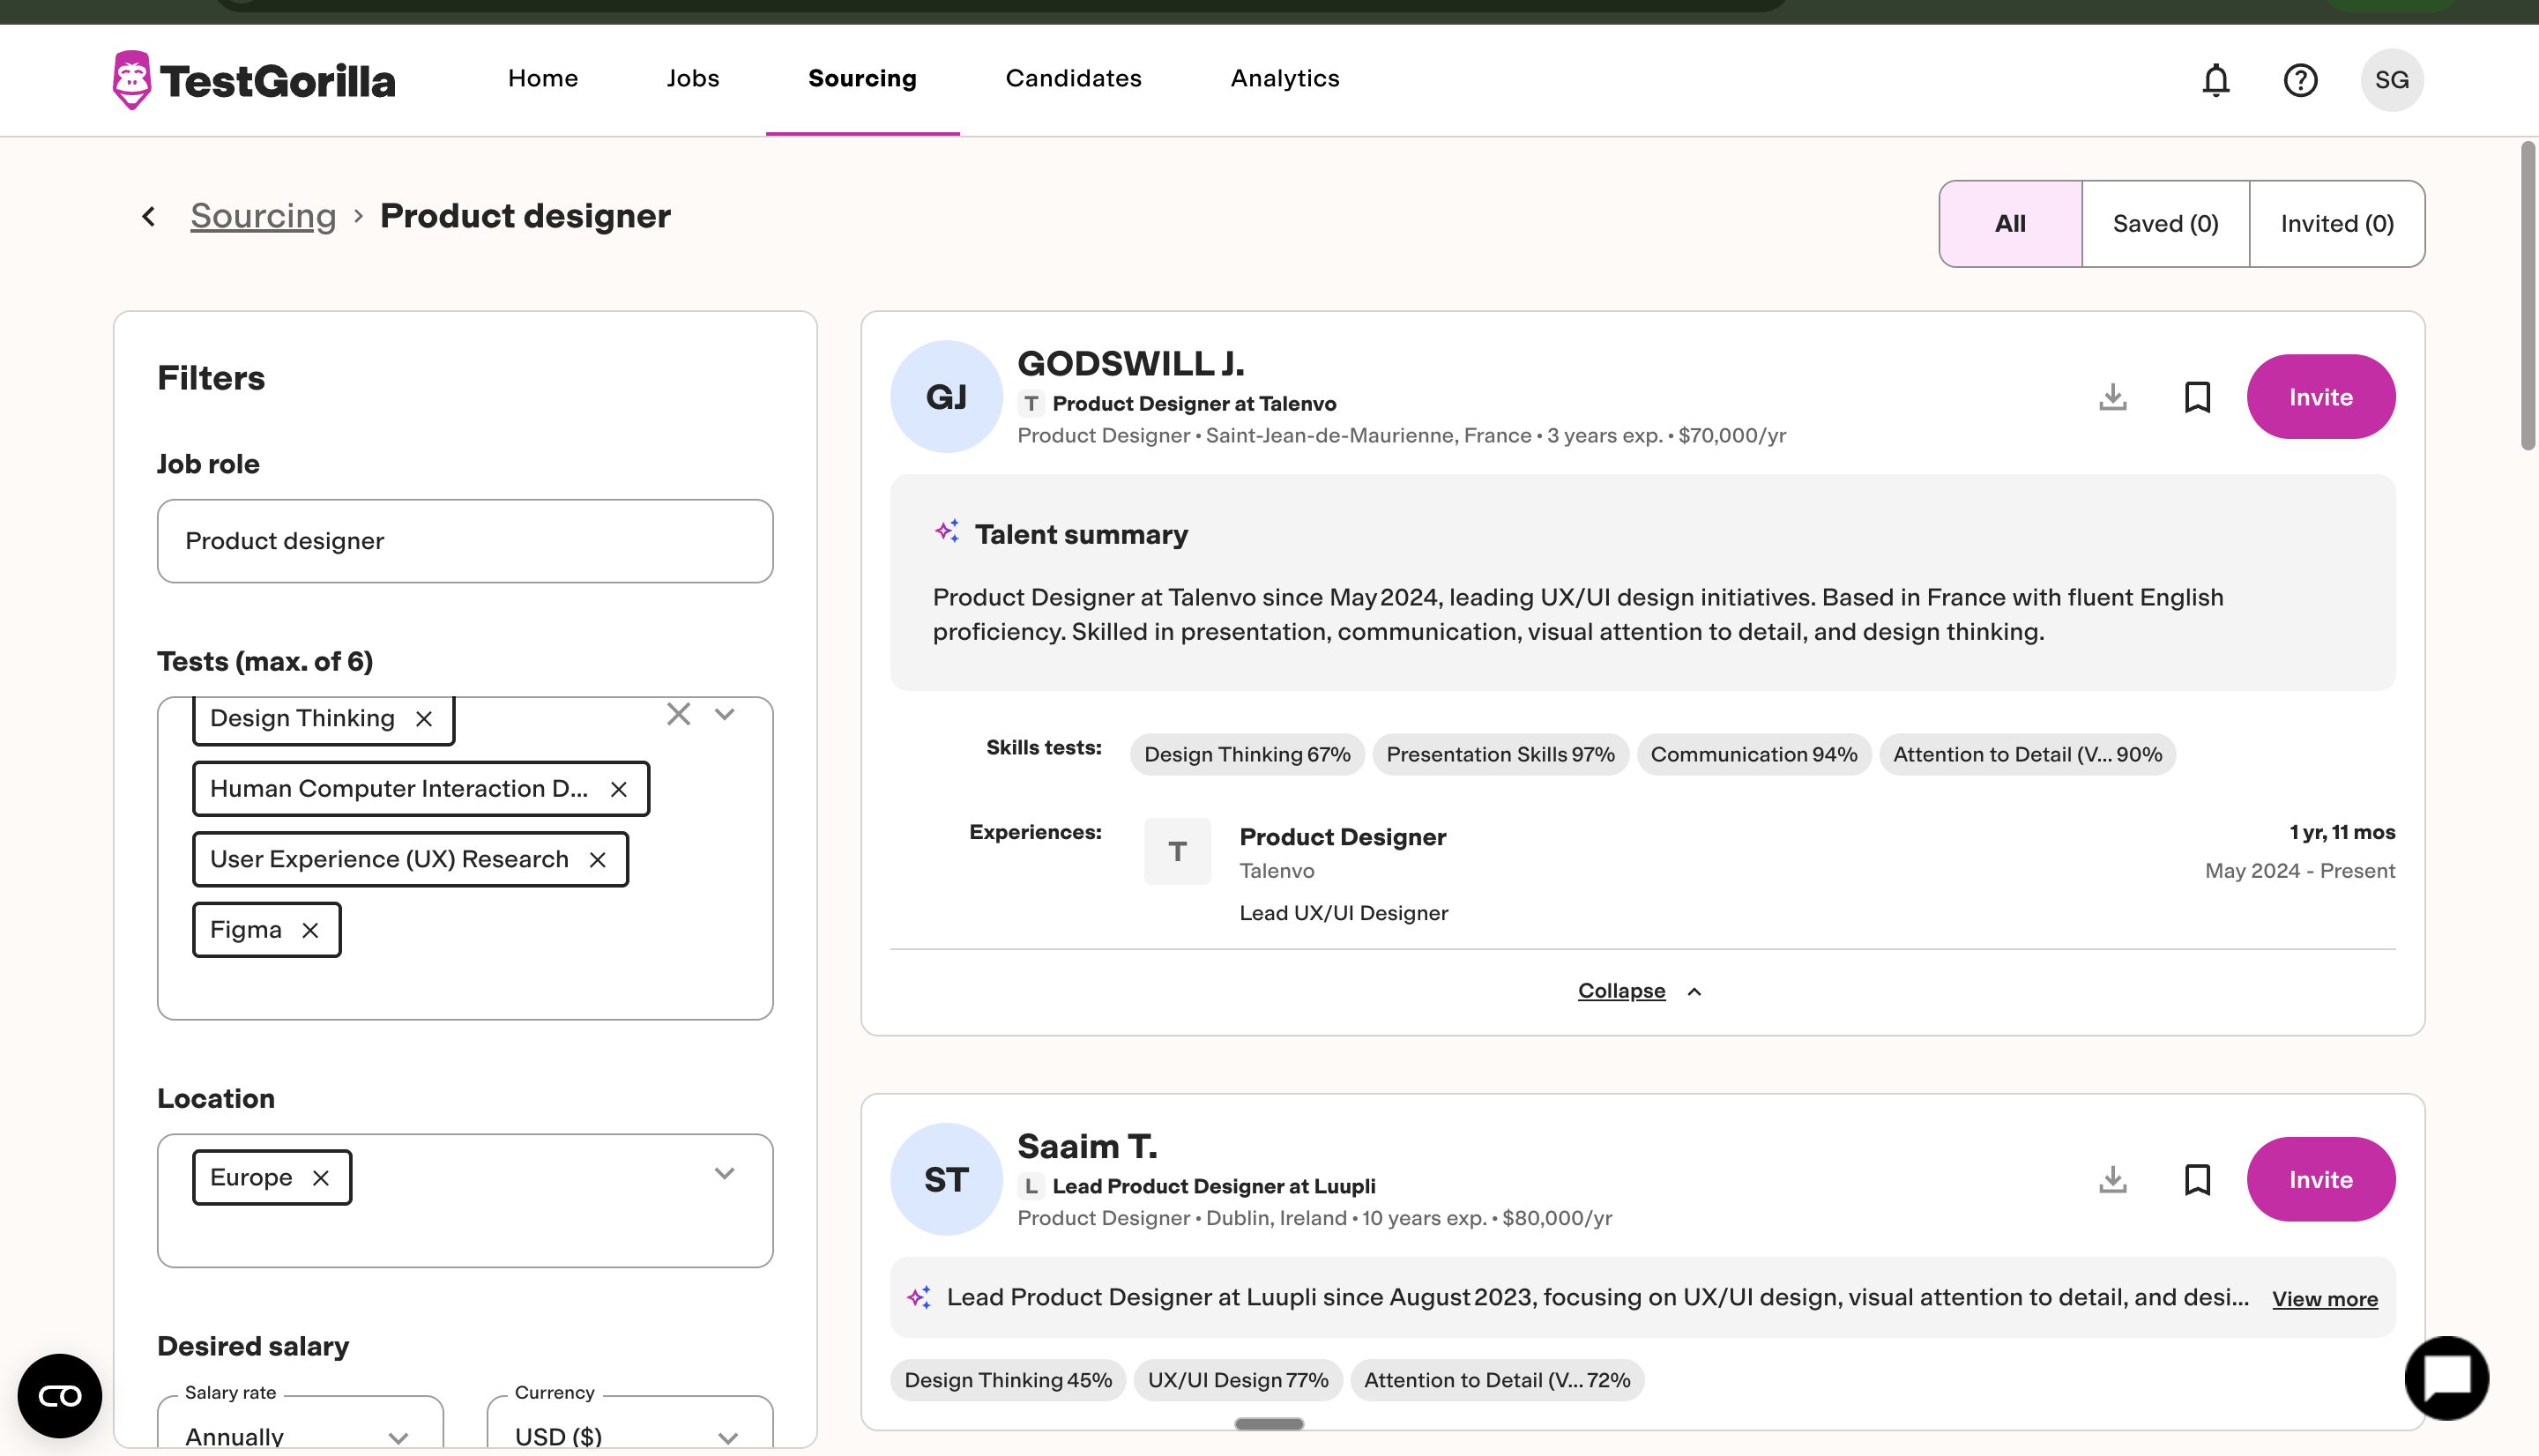Click the Presentation Skills 97% chip
2539x1456 pixels.
tap(1500, 755)
